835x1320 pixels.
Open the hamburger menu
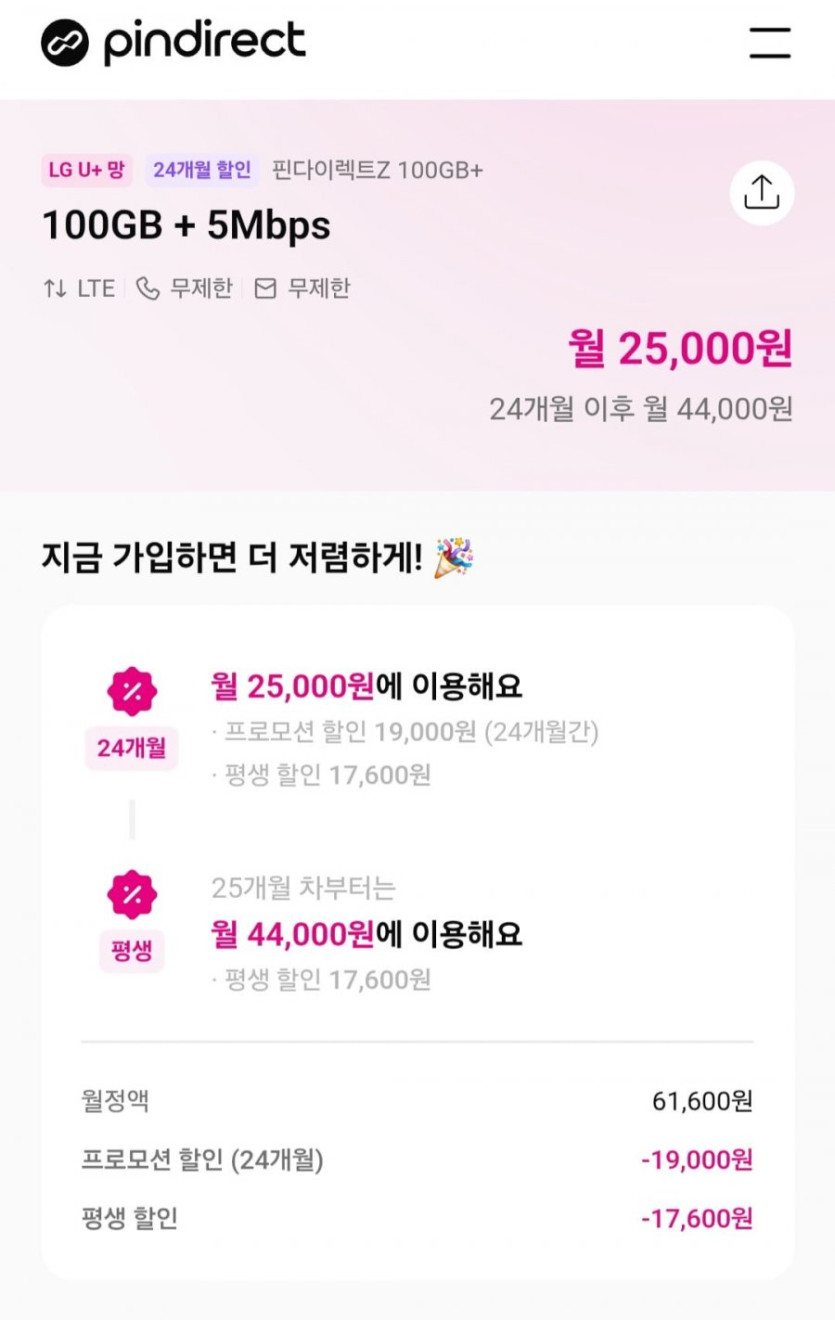tap(770, 43)
